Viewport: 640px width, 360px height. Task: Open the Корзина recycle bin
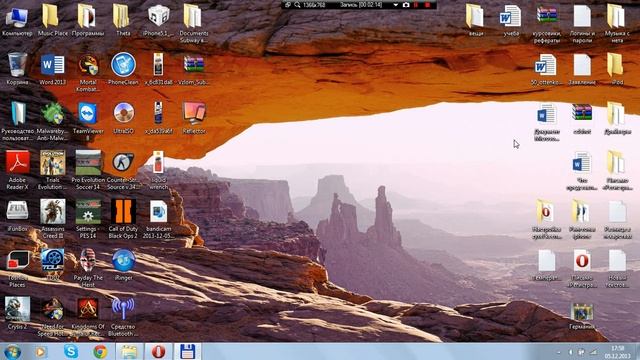(17, 69)
